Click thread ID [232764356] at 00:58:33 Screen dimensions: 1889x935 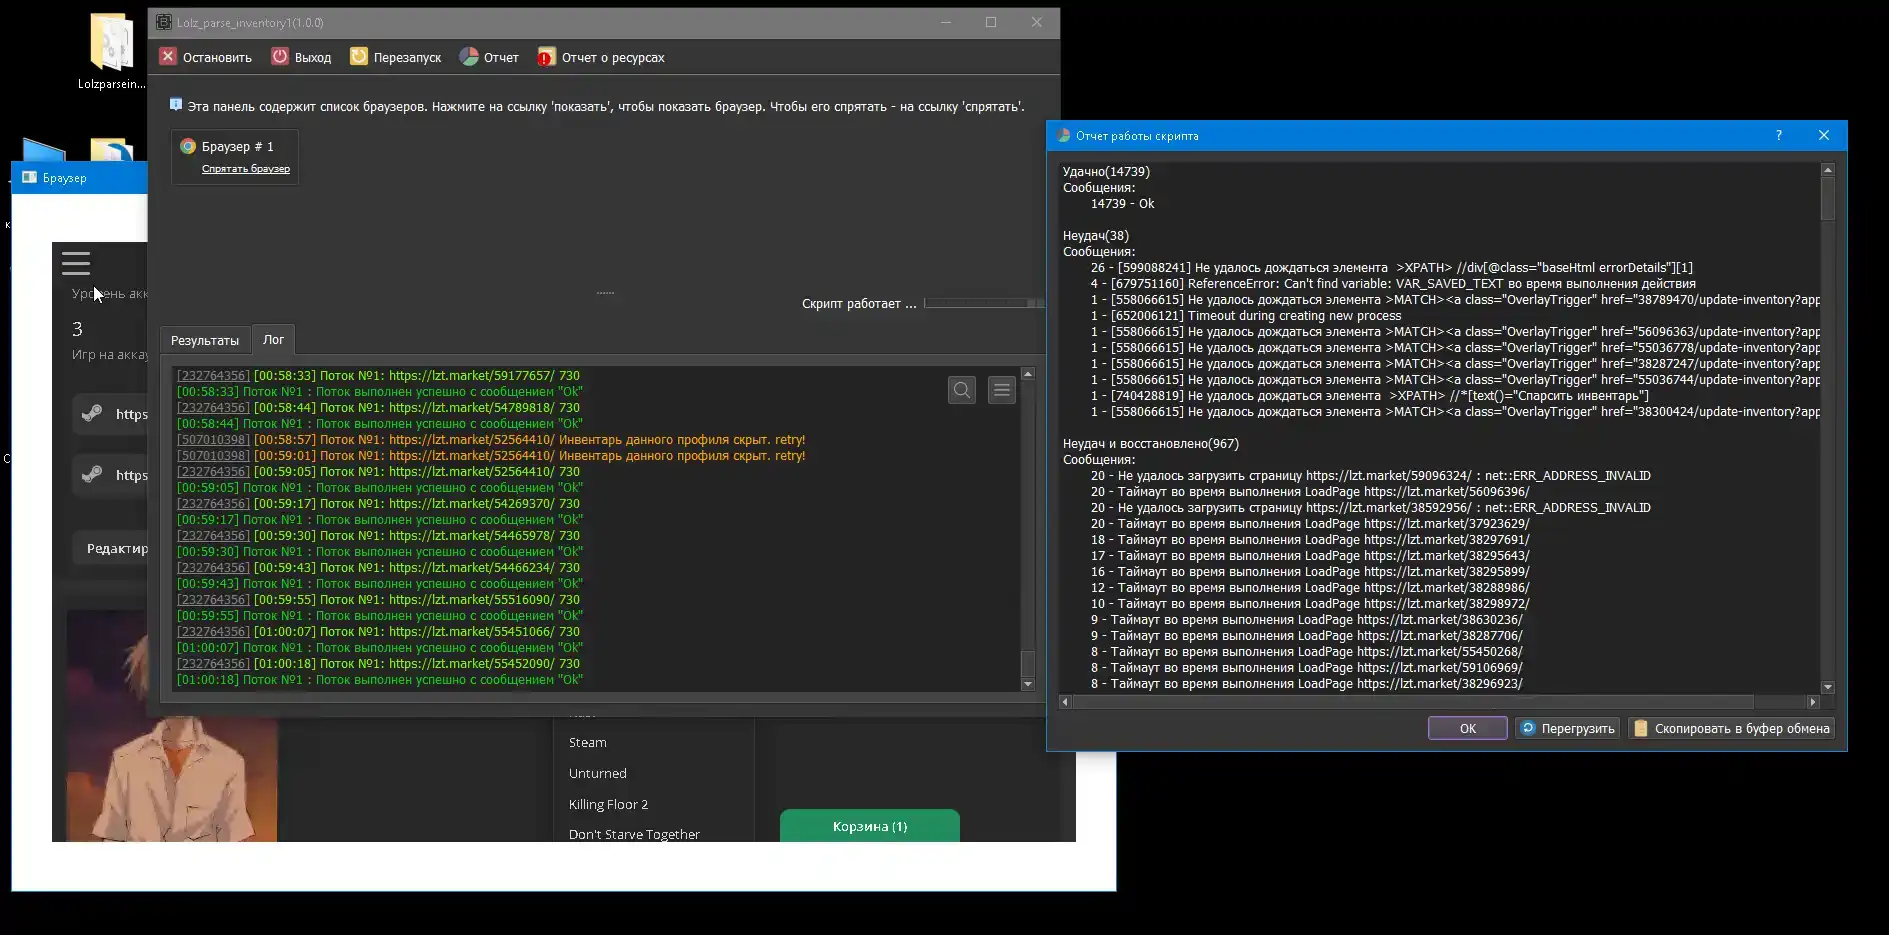pos(213,376)
